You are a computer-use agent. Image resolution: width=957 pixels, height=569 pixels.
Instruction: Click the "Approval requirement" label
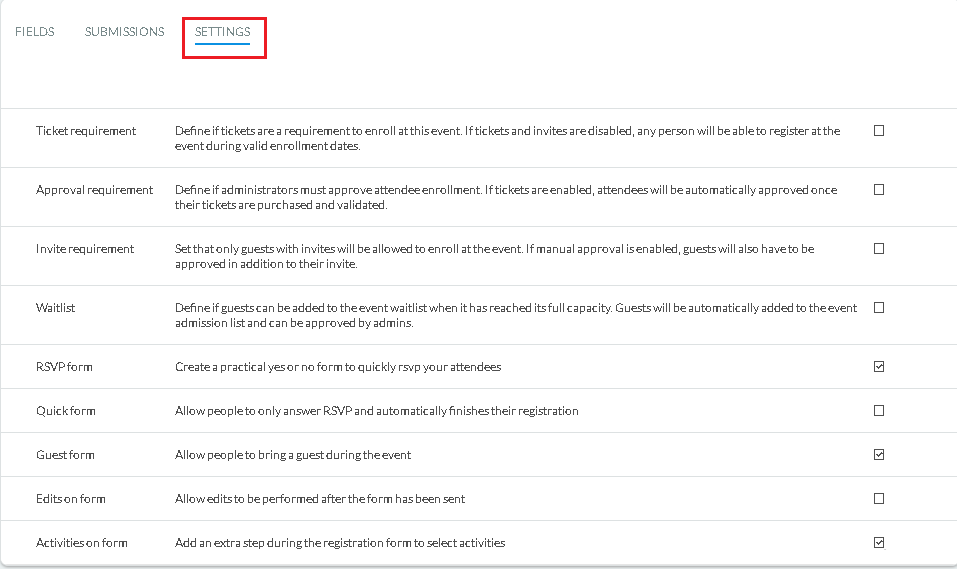(x=95, y=190)
